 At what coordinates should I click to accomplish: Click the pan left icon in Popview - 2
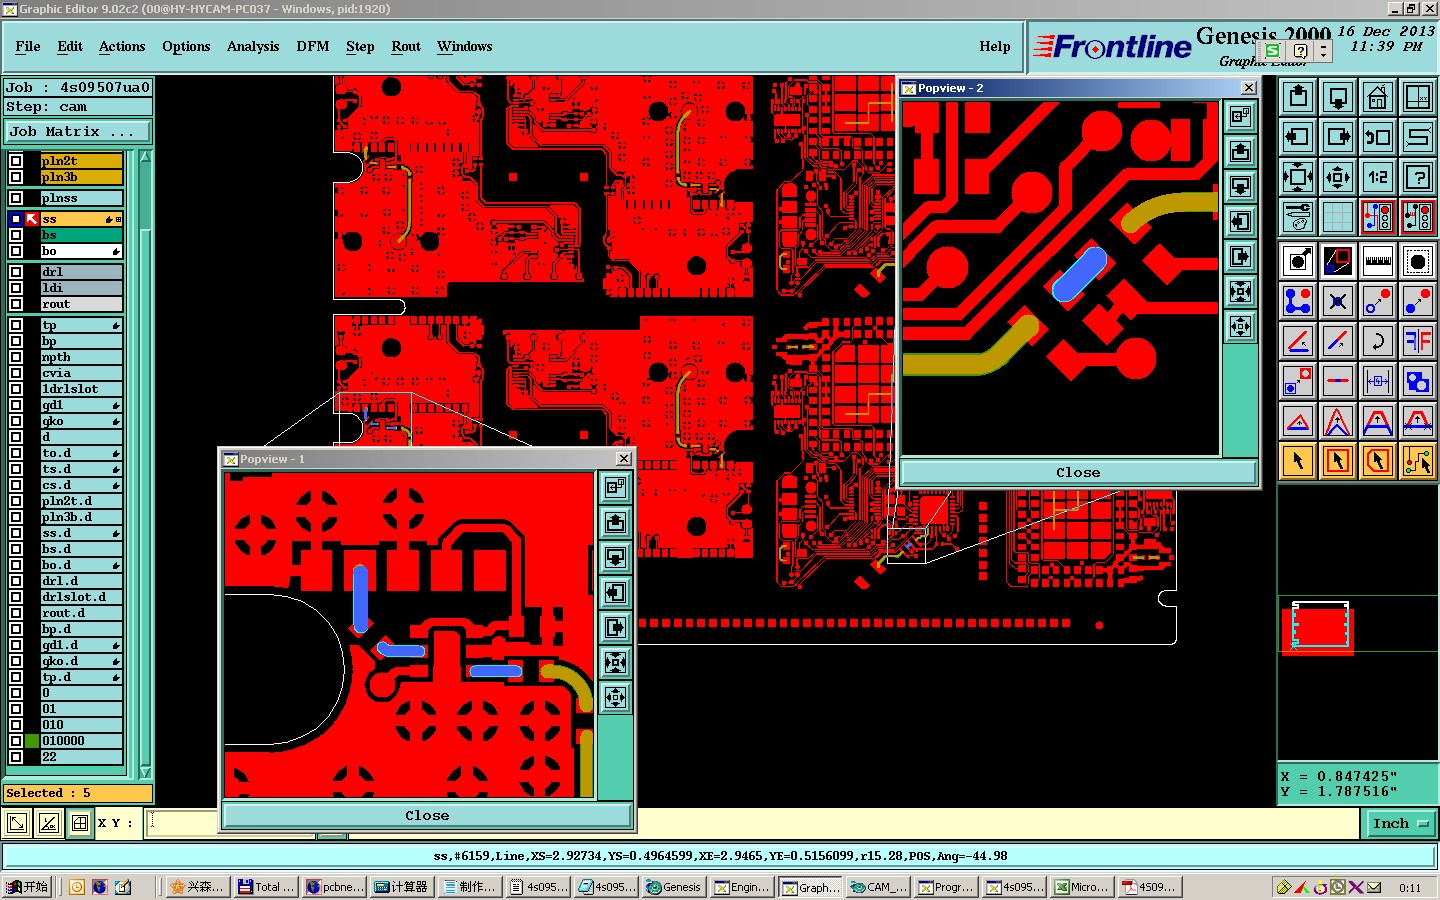coord(1240,222)
